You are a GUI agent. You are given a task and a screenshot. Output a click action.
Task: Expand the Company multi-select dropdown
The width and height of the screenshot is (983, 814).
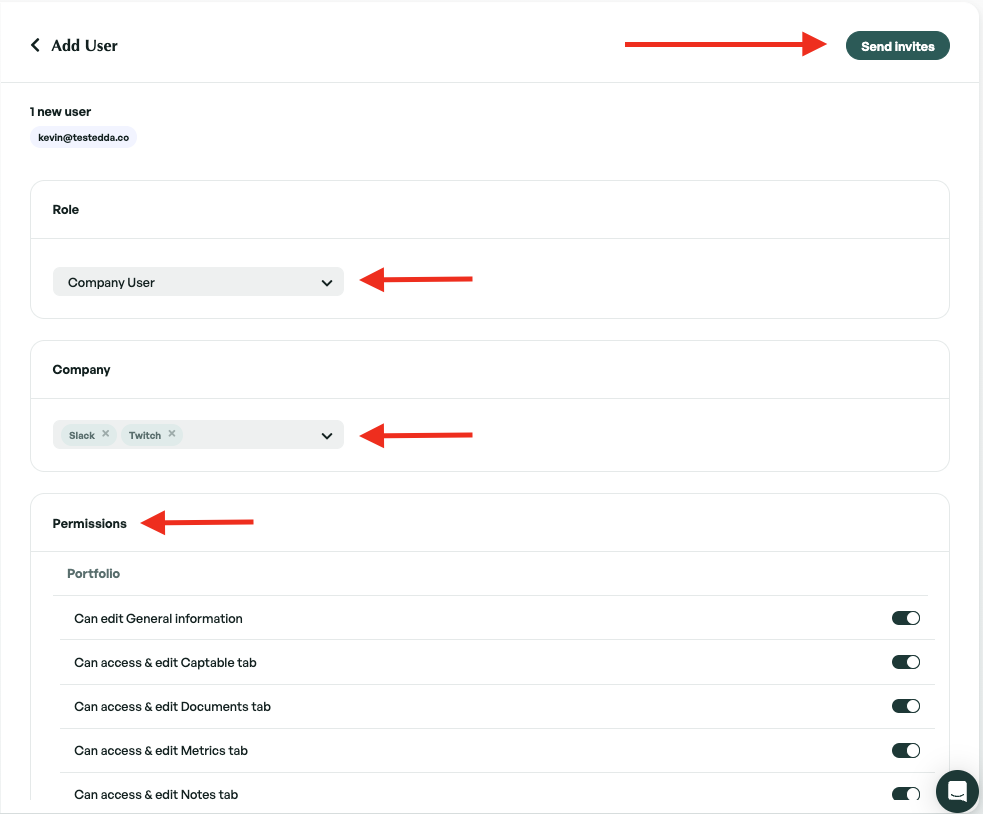click(326, 435)
